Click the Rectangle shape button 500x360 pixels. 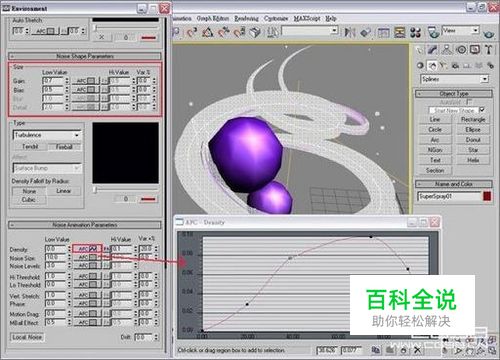(473, 119)
